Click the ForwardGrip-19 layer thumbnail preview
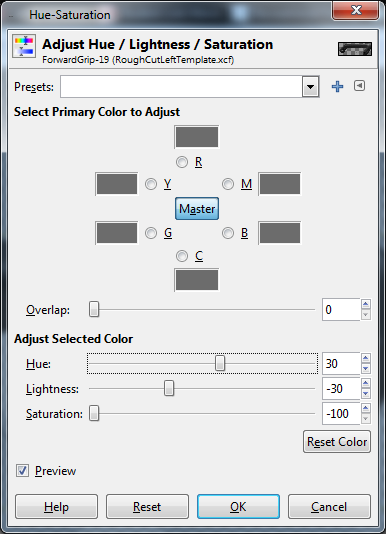386x534 pixels. click(355, 49)
